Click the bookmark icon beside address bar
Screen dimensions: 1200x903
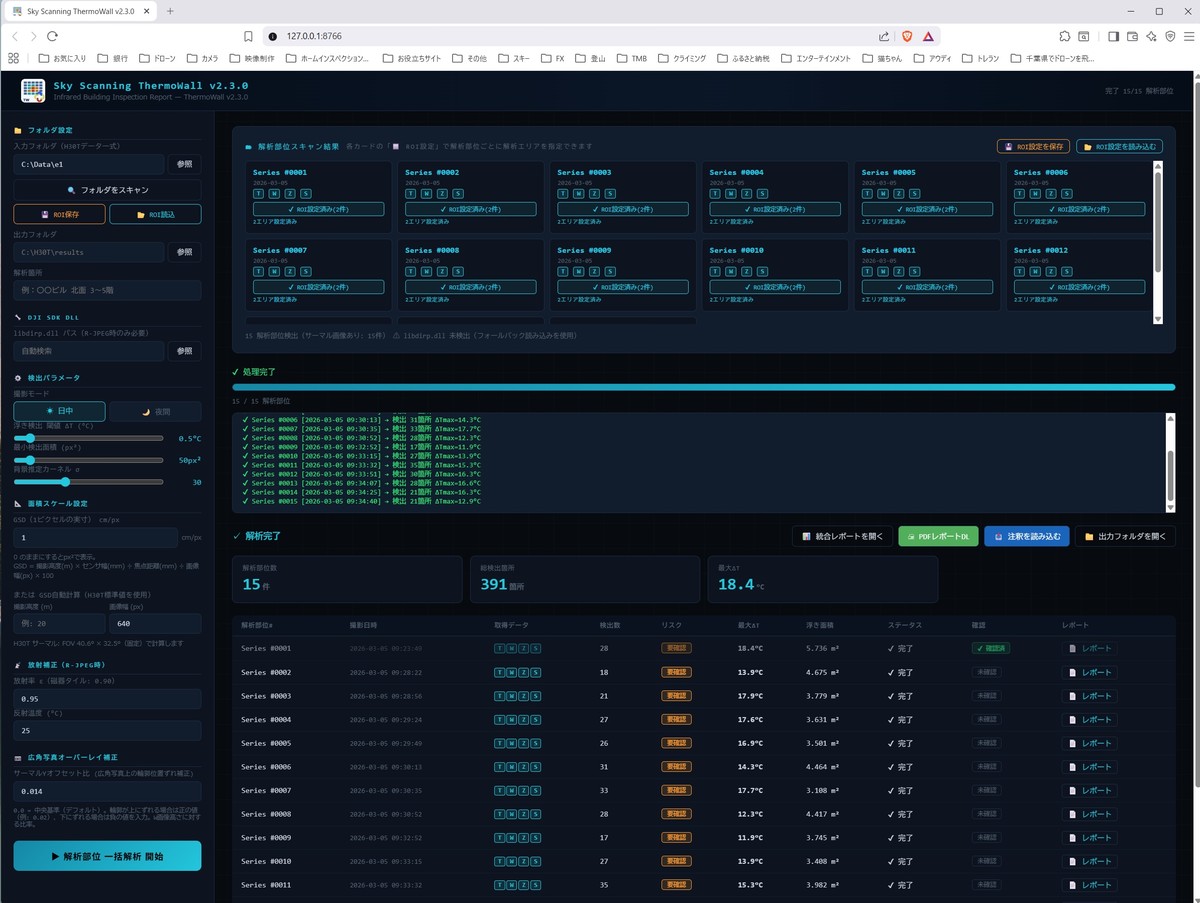(x=248, y=36)
